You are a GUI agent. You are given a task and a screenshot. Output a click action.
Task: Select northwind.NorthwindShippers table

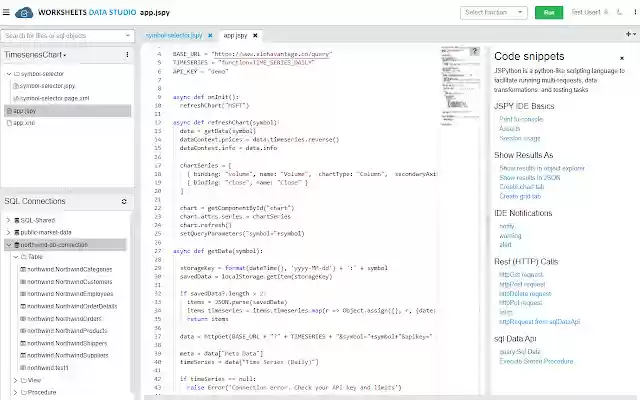64,344
